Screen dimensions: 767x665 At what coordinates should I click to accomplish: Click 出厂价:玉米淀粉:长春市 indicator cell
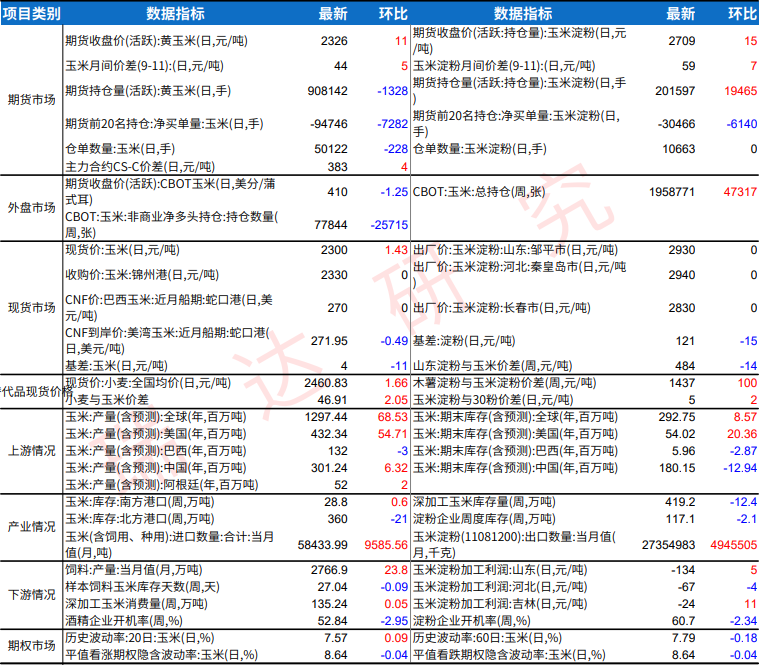pos(502,308)
